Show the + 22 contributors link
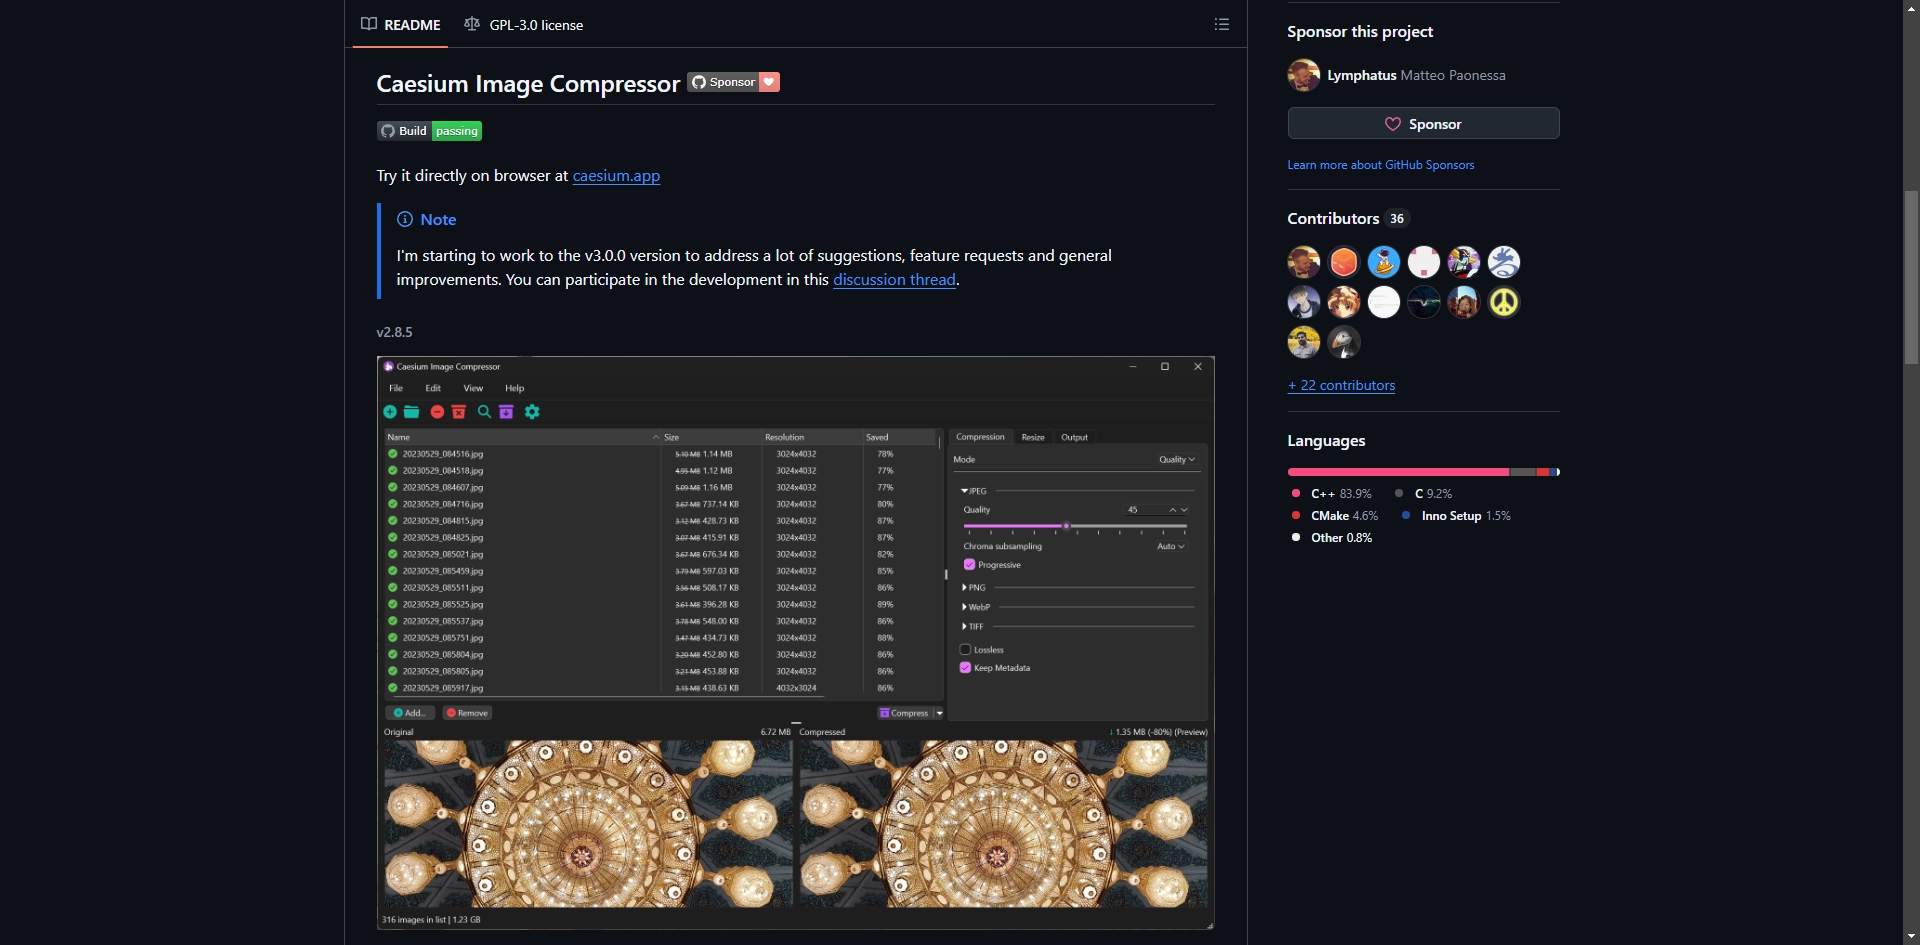This screenshot has height=945, width=1920. 1341,385
